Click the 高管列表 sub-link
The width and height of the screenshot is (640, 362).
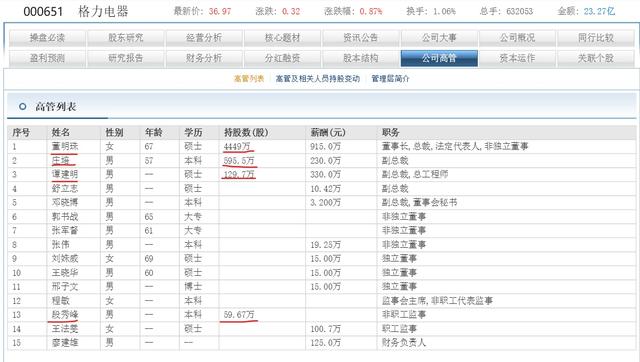point(249,79)
